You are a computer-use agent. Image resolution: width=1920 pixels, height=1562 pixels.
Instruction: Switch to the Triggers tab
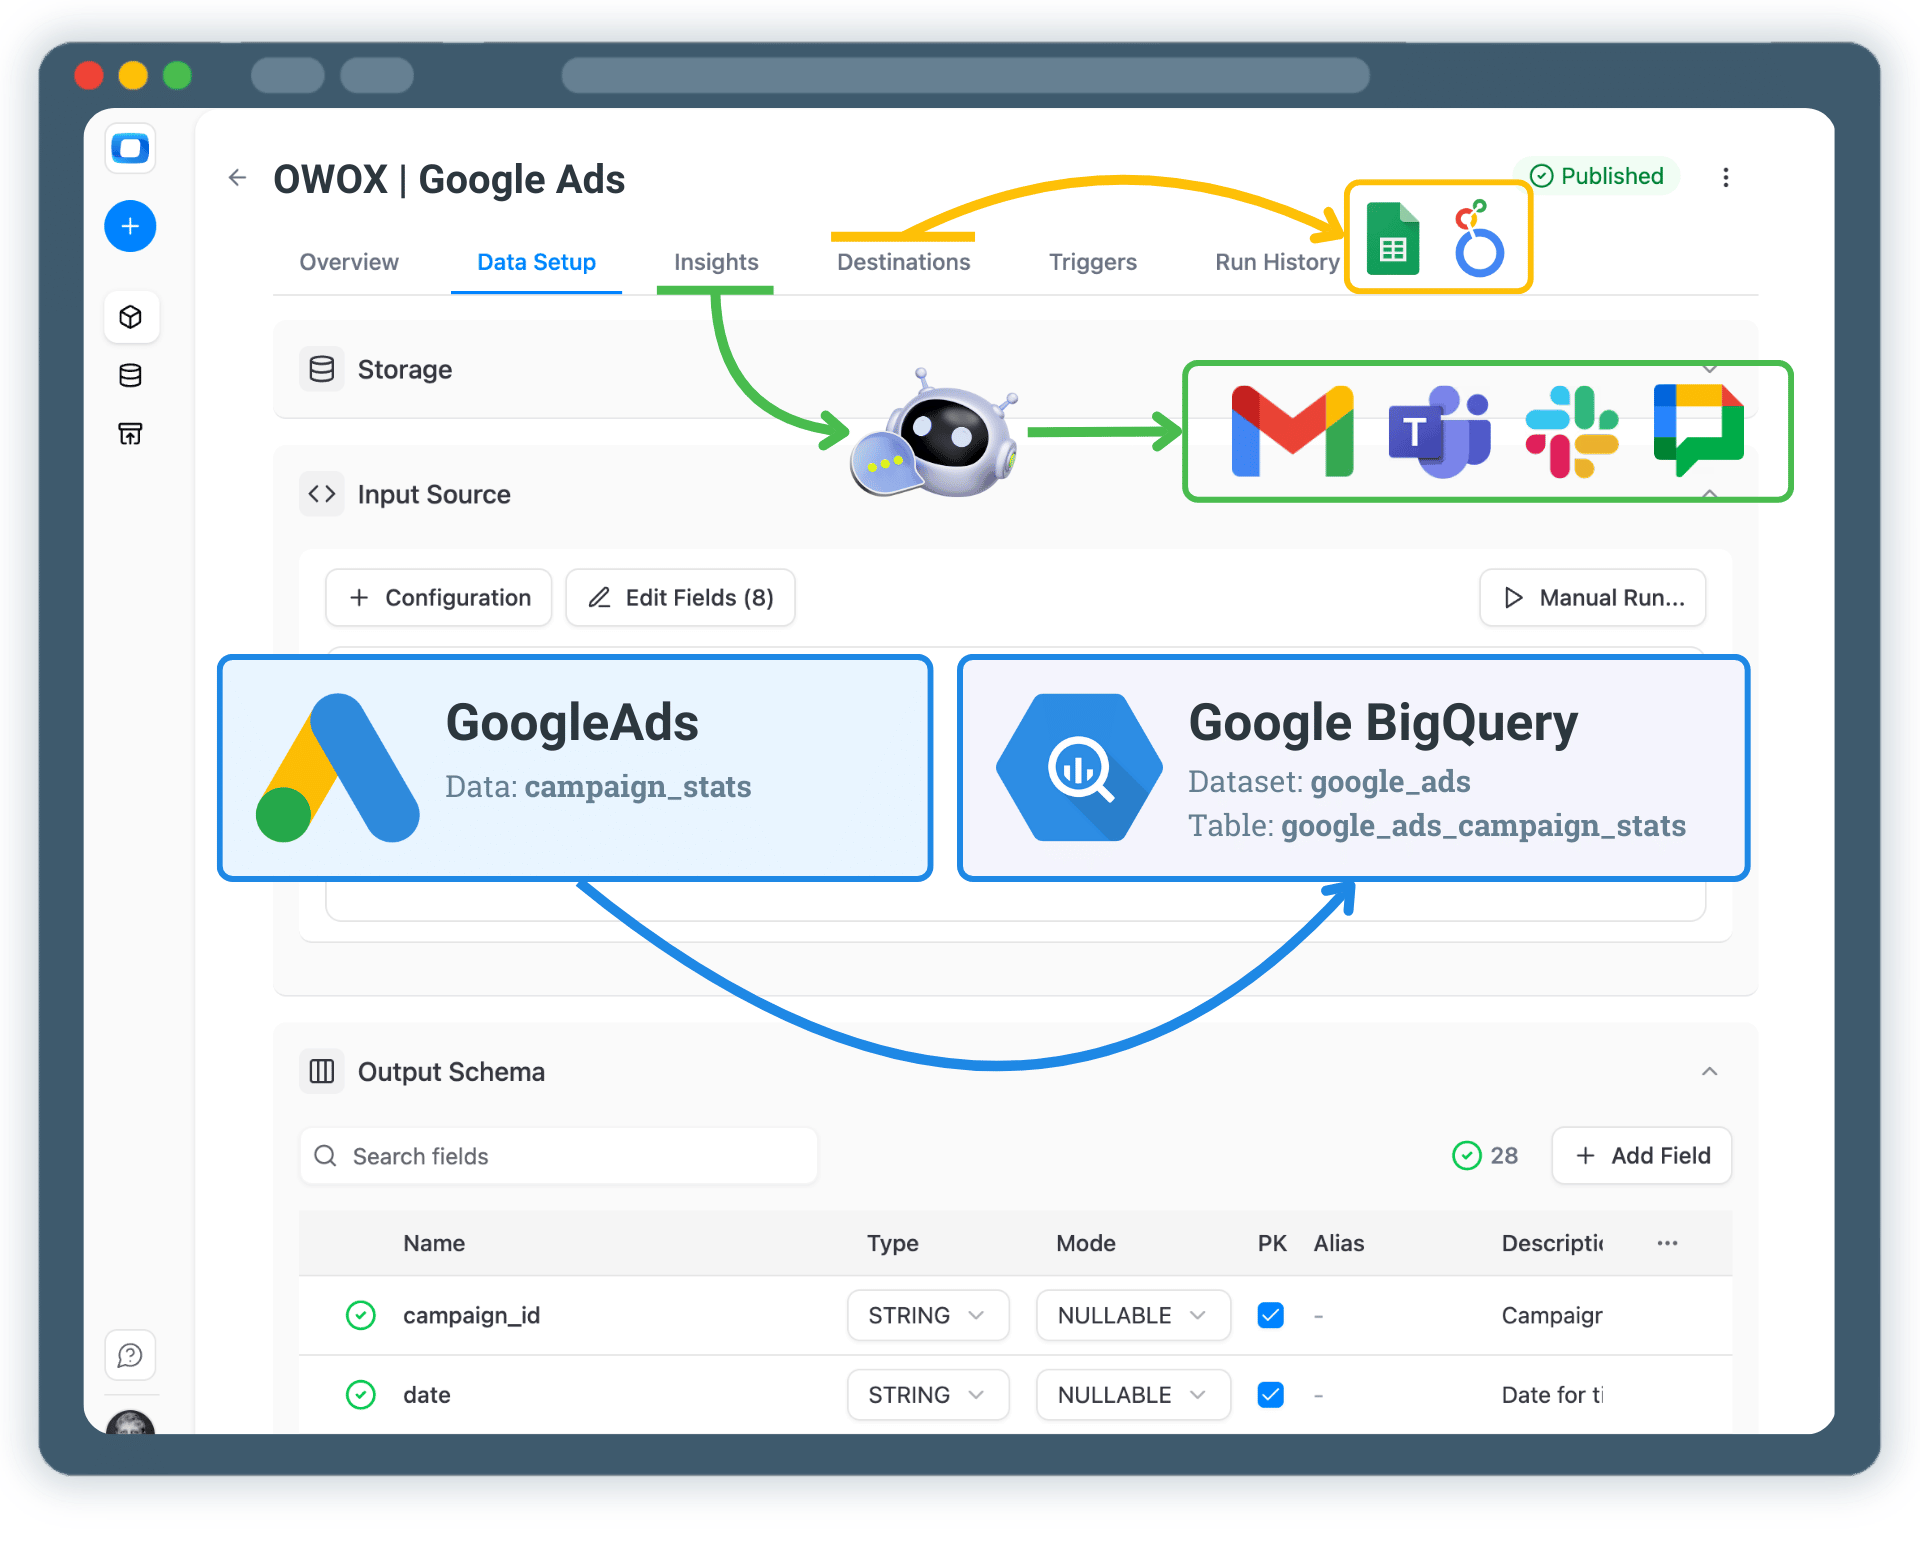pyautogui.click(x=1092, y=262)
